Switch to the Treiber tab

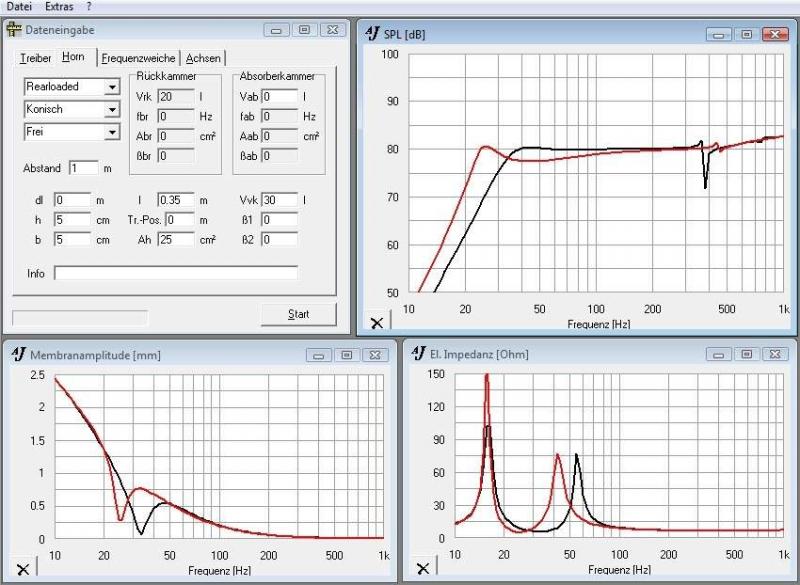[x=35, y=58]
